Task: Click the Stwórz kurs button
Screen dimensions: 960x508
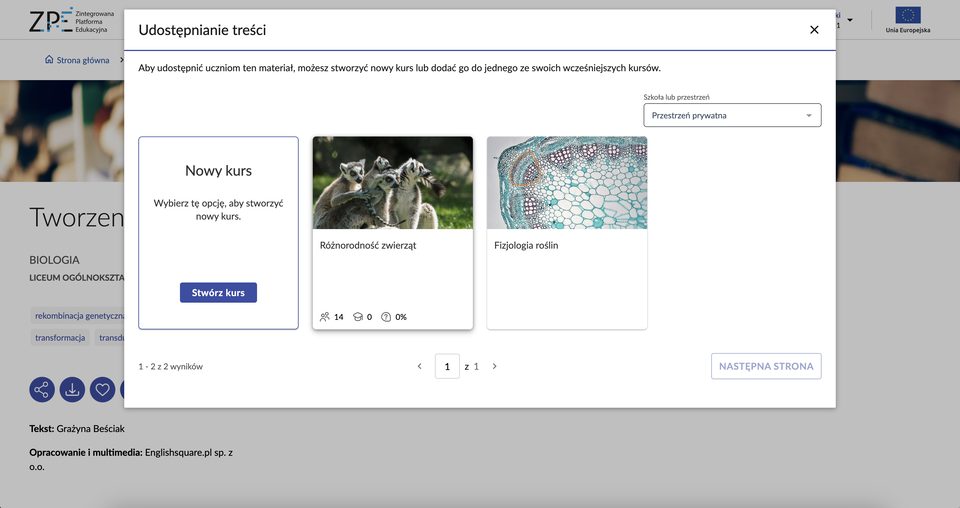Action: [x=218, y=292]
